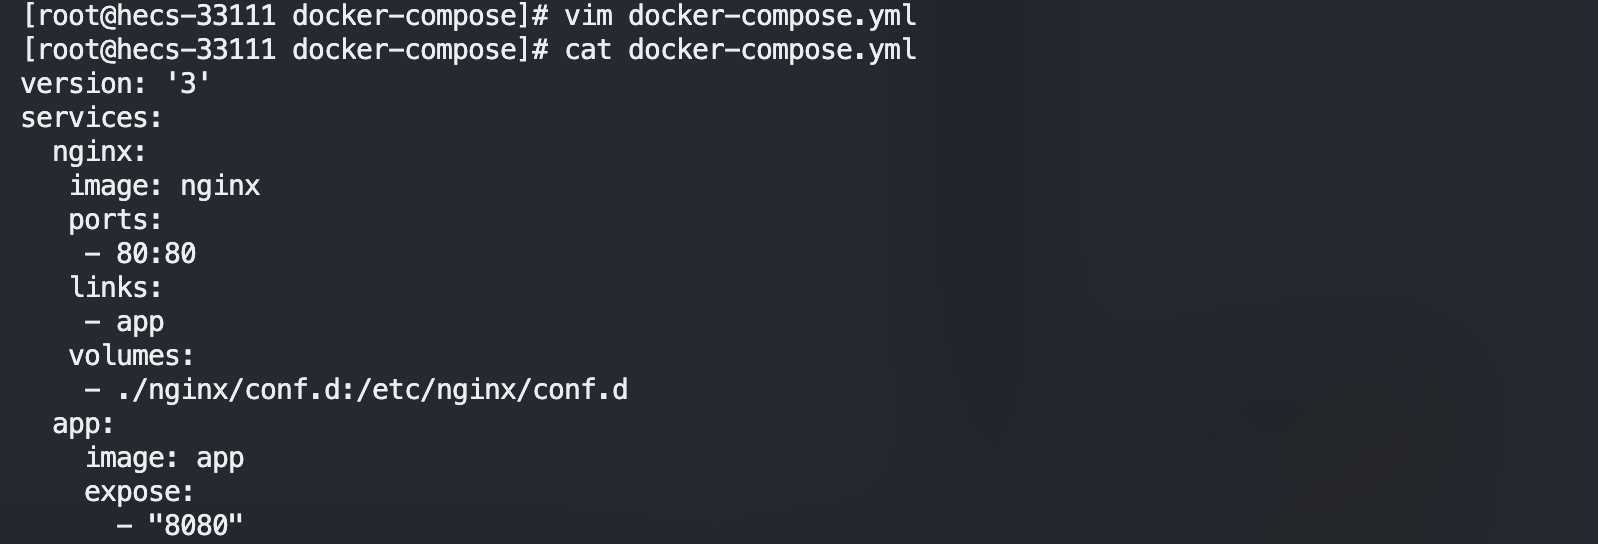
Task: Click the image: app line
Action: tap(164, 458)
